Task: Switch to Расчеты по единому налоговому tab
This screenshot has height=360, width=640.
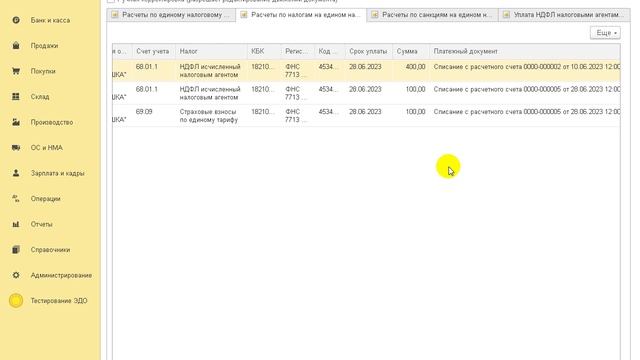Action: click(x=171, y=15)
